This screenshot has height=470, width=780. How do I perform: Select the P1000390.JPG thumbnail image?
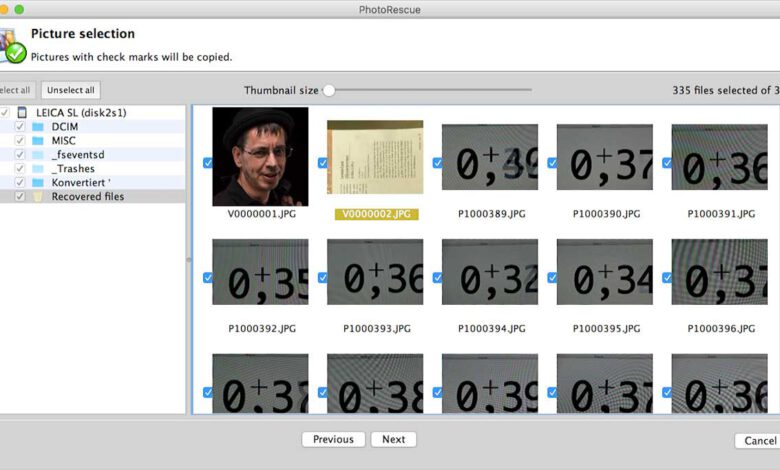tap(604, 157)
